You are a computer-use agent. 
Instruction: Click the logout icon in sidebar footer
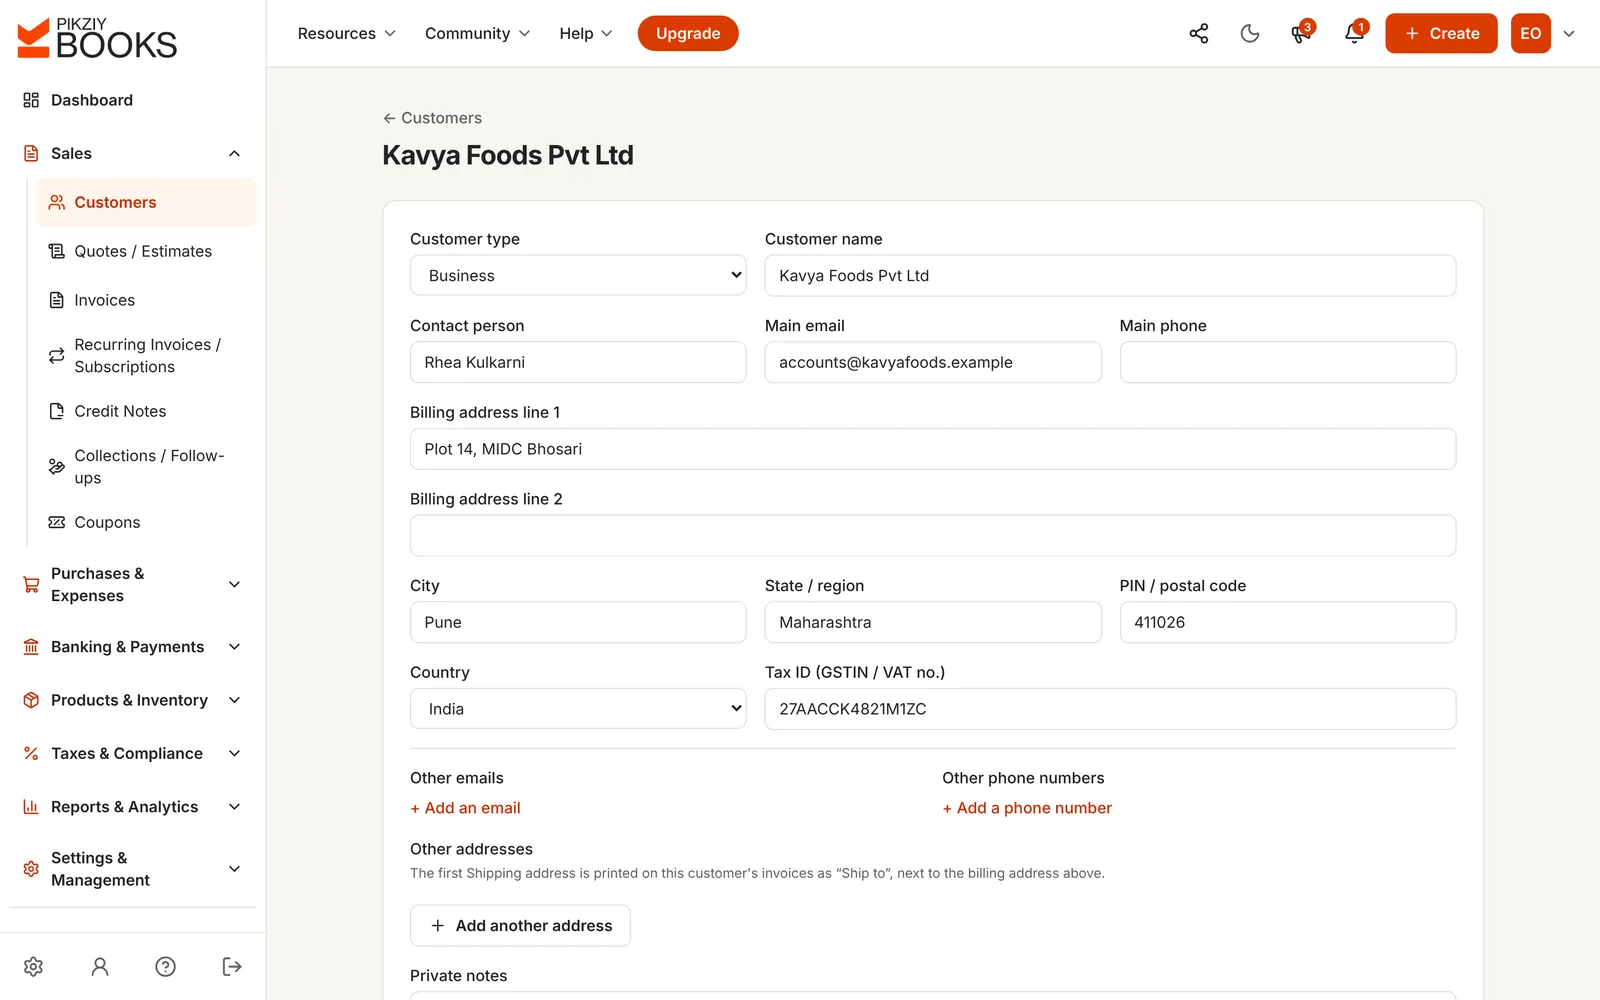[232, 966]
